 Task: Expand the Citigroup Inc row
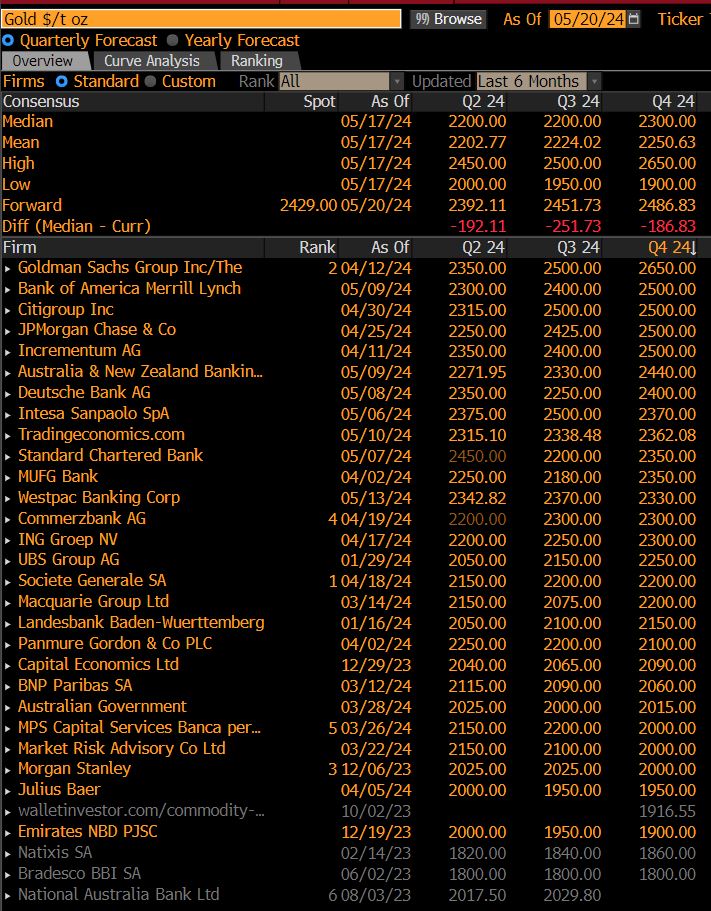click(x=8, y=310)
